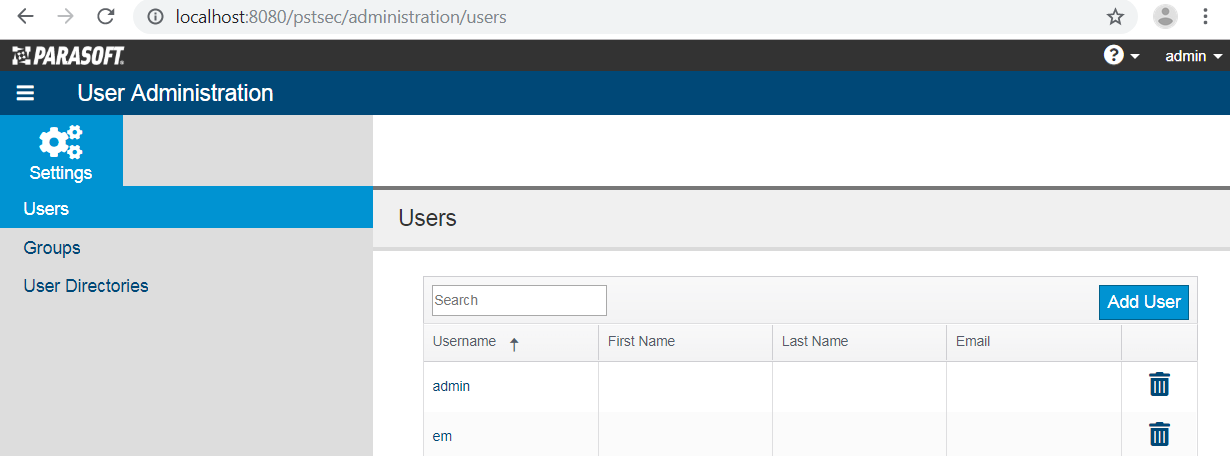Toggle Username column sort arrow
The image size is (1230, 456).
click(x=514, y=344)
